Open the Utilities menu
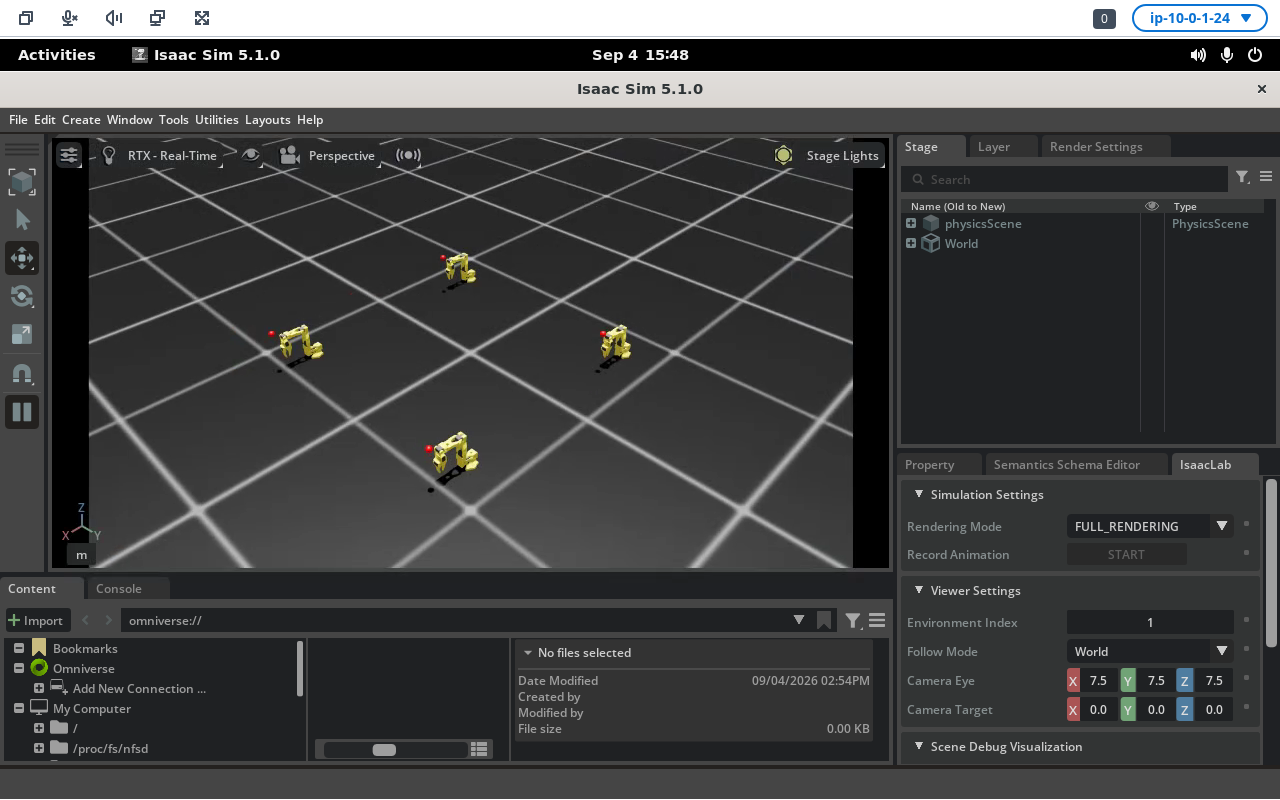 click(x=217, y=119)
